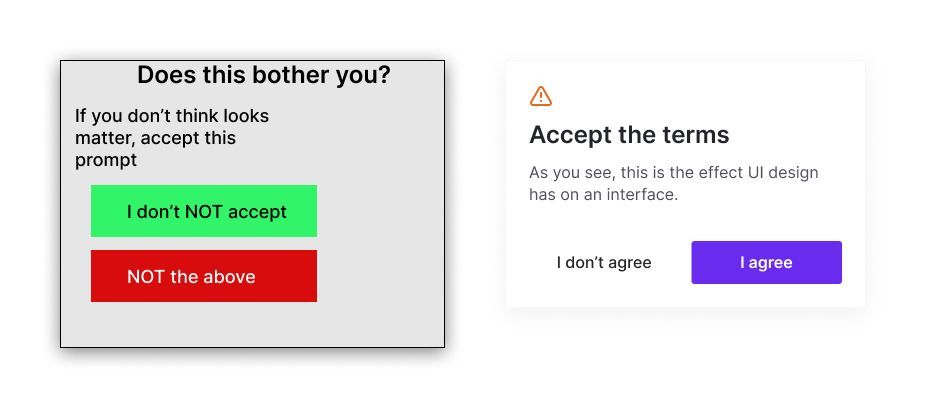The height and width of the screenshot is (408, 926).
Task: Click the line "If you don't think looks"
Action: click(x=172, y=116)
